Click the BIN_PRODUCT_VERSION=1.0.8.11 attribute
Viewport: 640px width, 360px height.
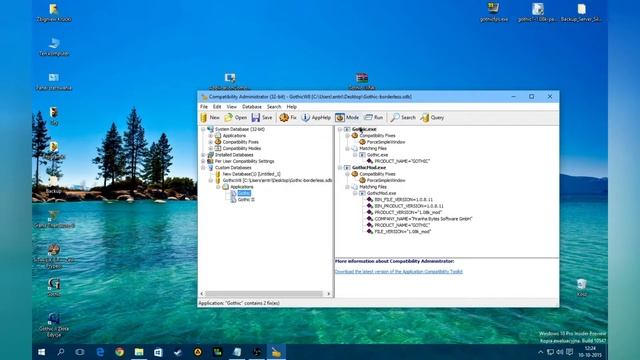pyautogui.click(x=409, y=206)
